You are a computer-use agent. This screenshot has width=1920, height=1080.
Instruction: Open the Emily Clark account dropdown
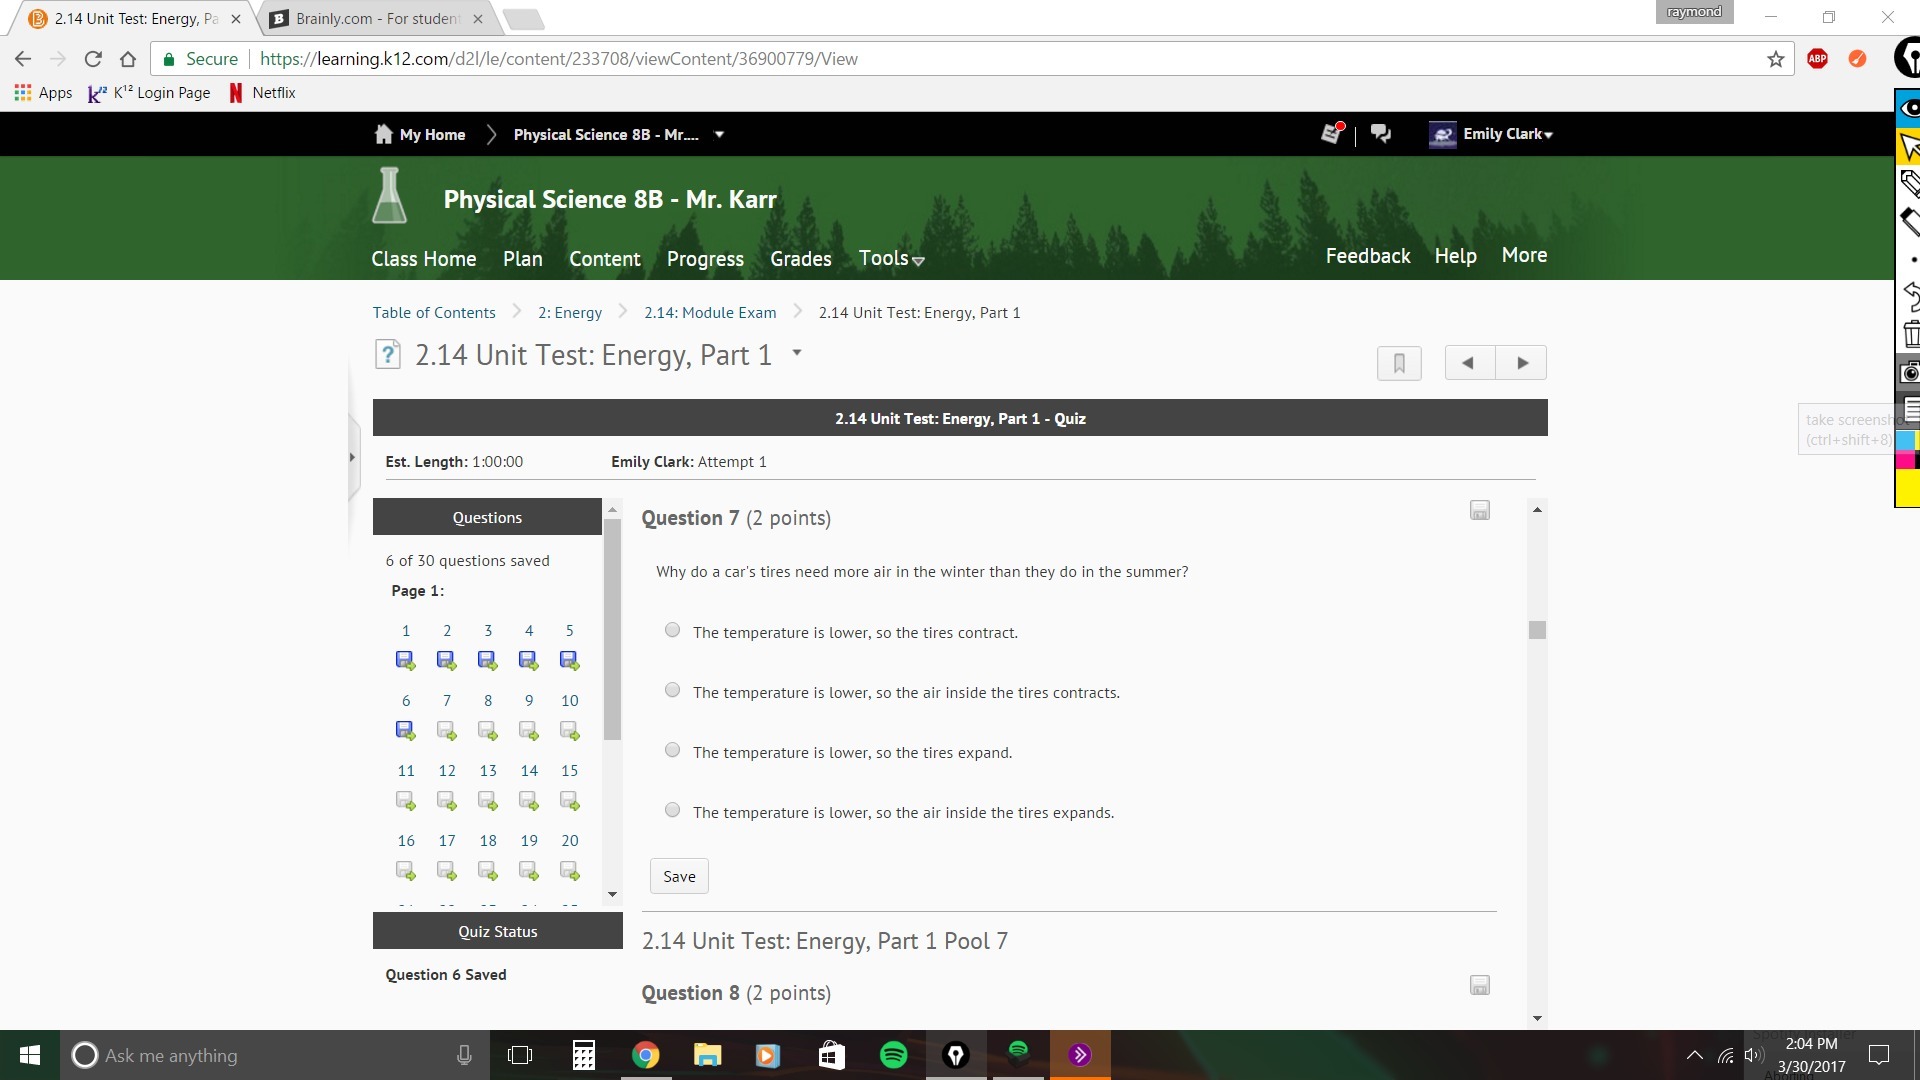(1507, 134)
